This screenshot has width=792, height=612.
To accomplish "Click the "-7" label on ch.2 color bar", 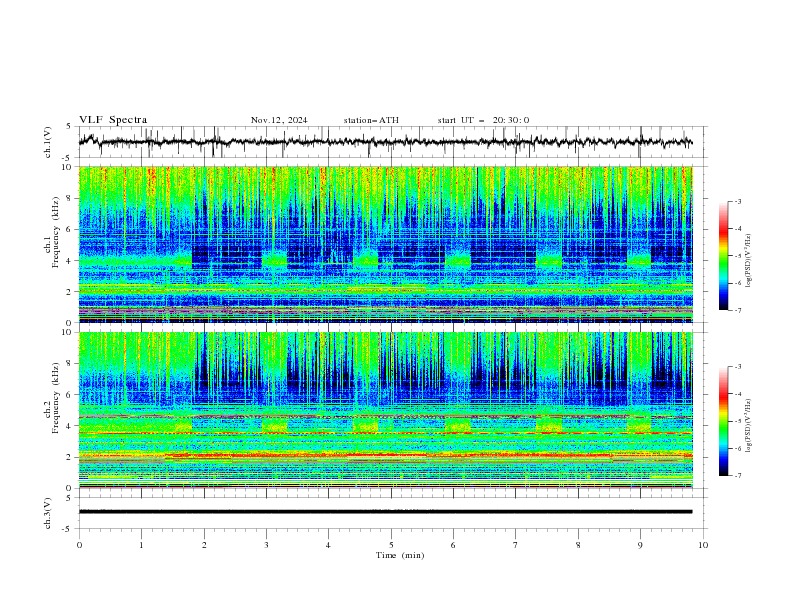I will 737,476.
